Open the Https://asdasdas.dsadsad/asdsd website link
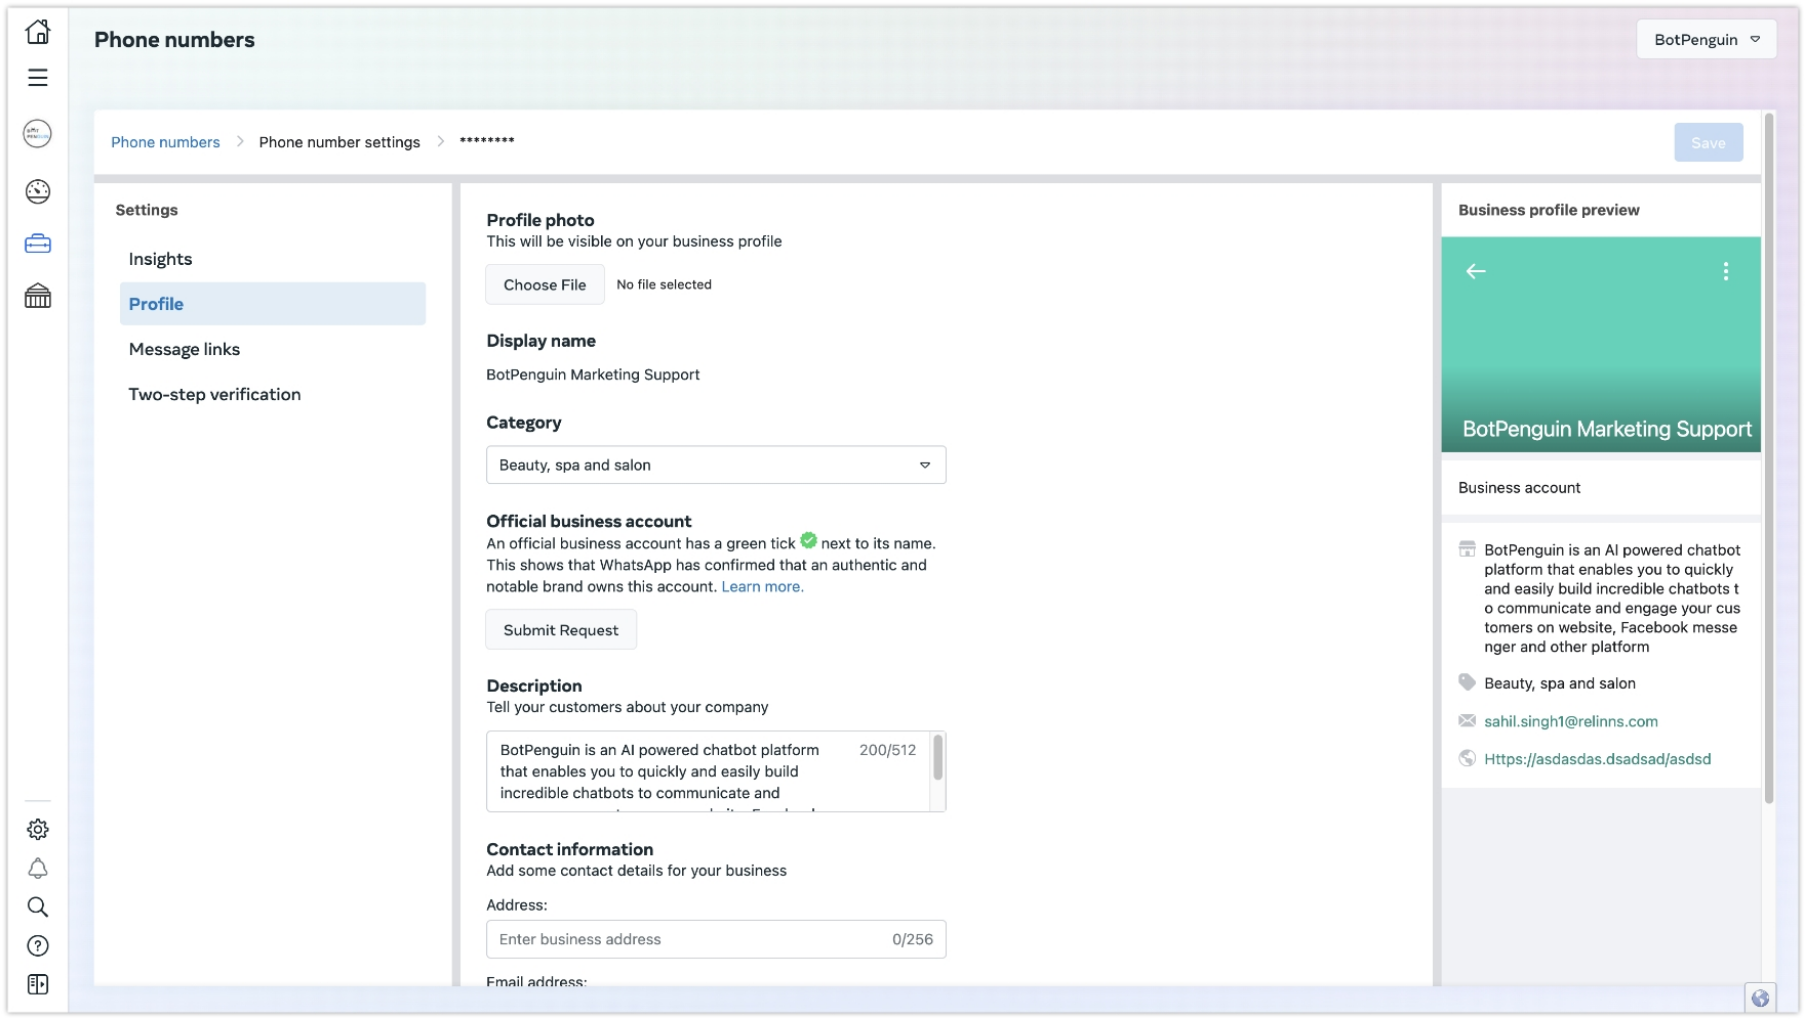The height and width of the screenshot is (1020, 1806). coord(1597,759)
